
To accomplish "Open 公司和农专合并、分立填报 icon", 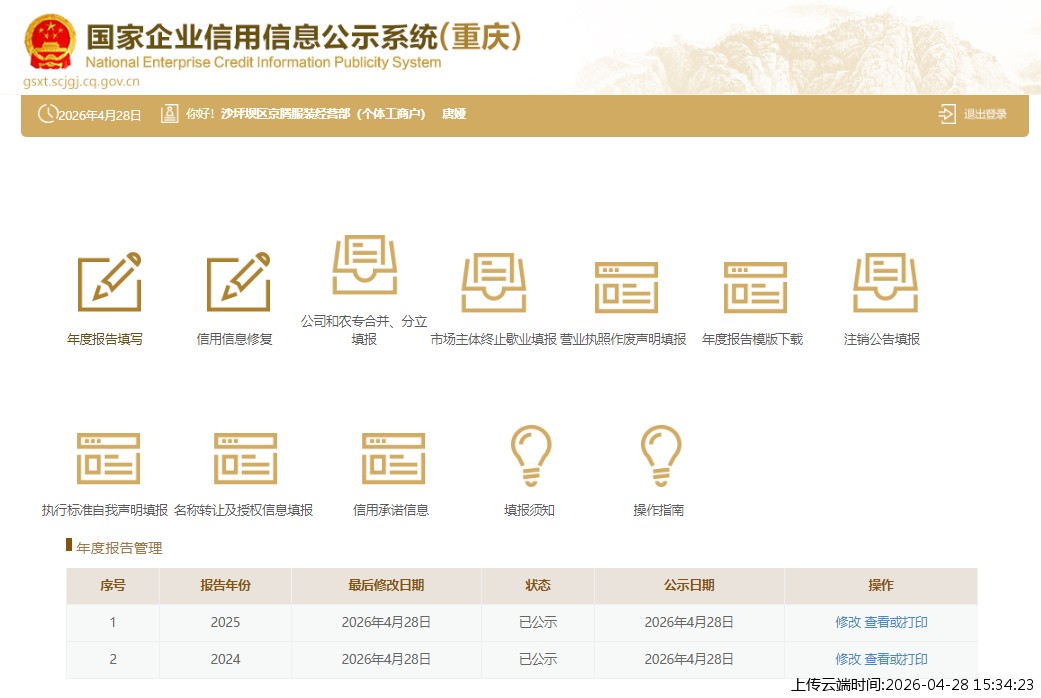I will click(x=364, y=265).
